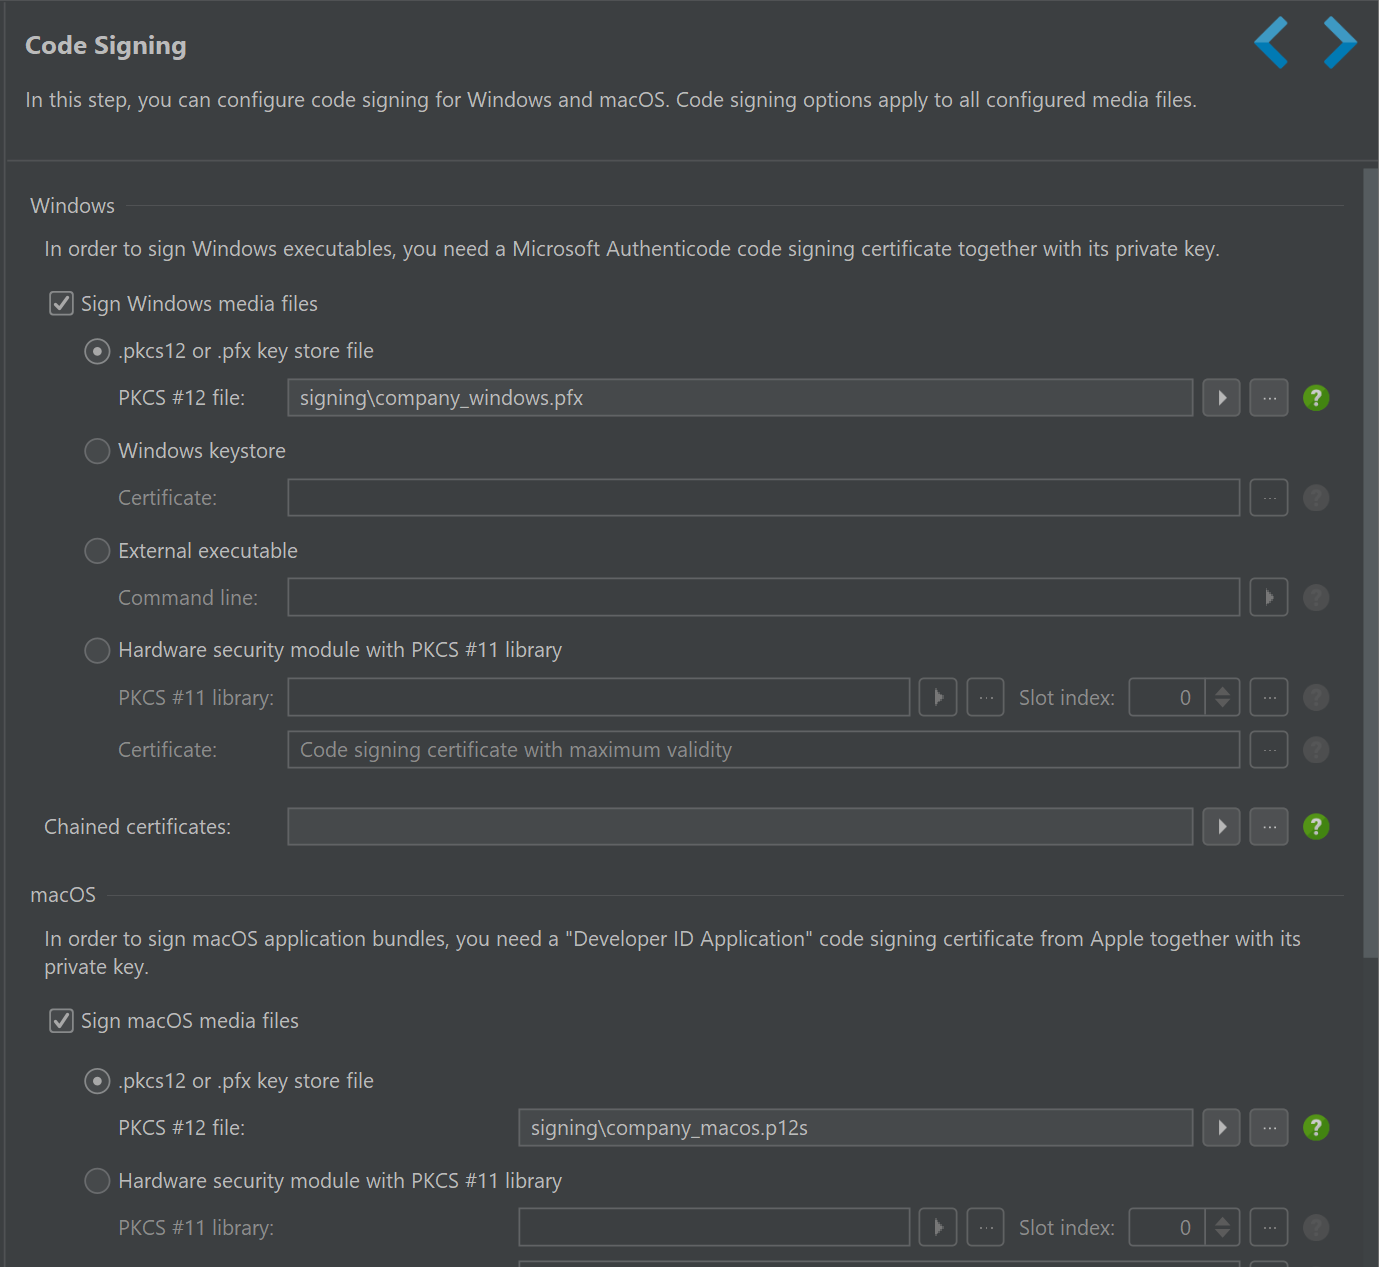Select the Windows keystore option

click(97, 451)
